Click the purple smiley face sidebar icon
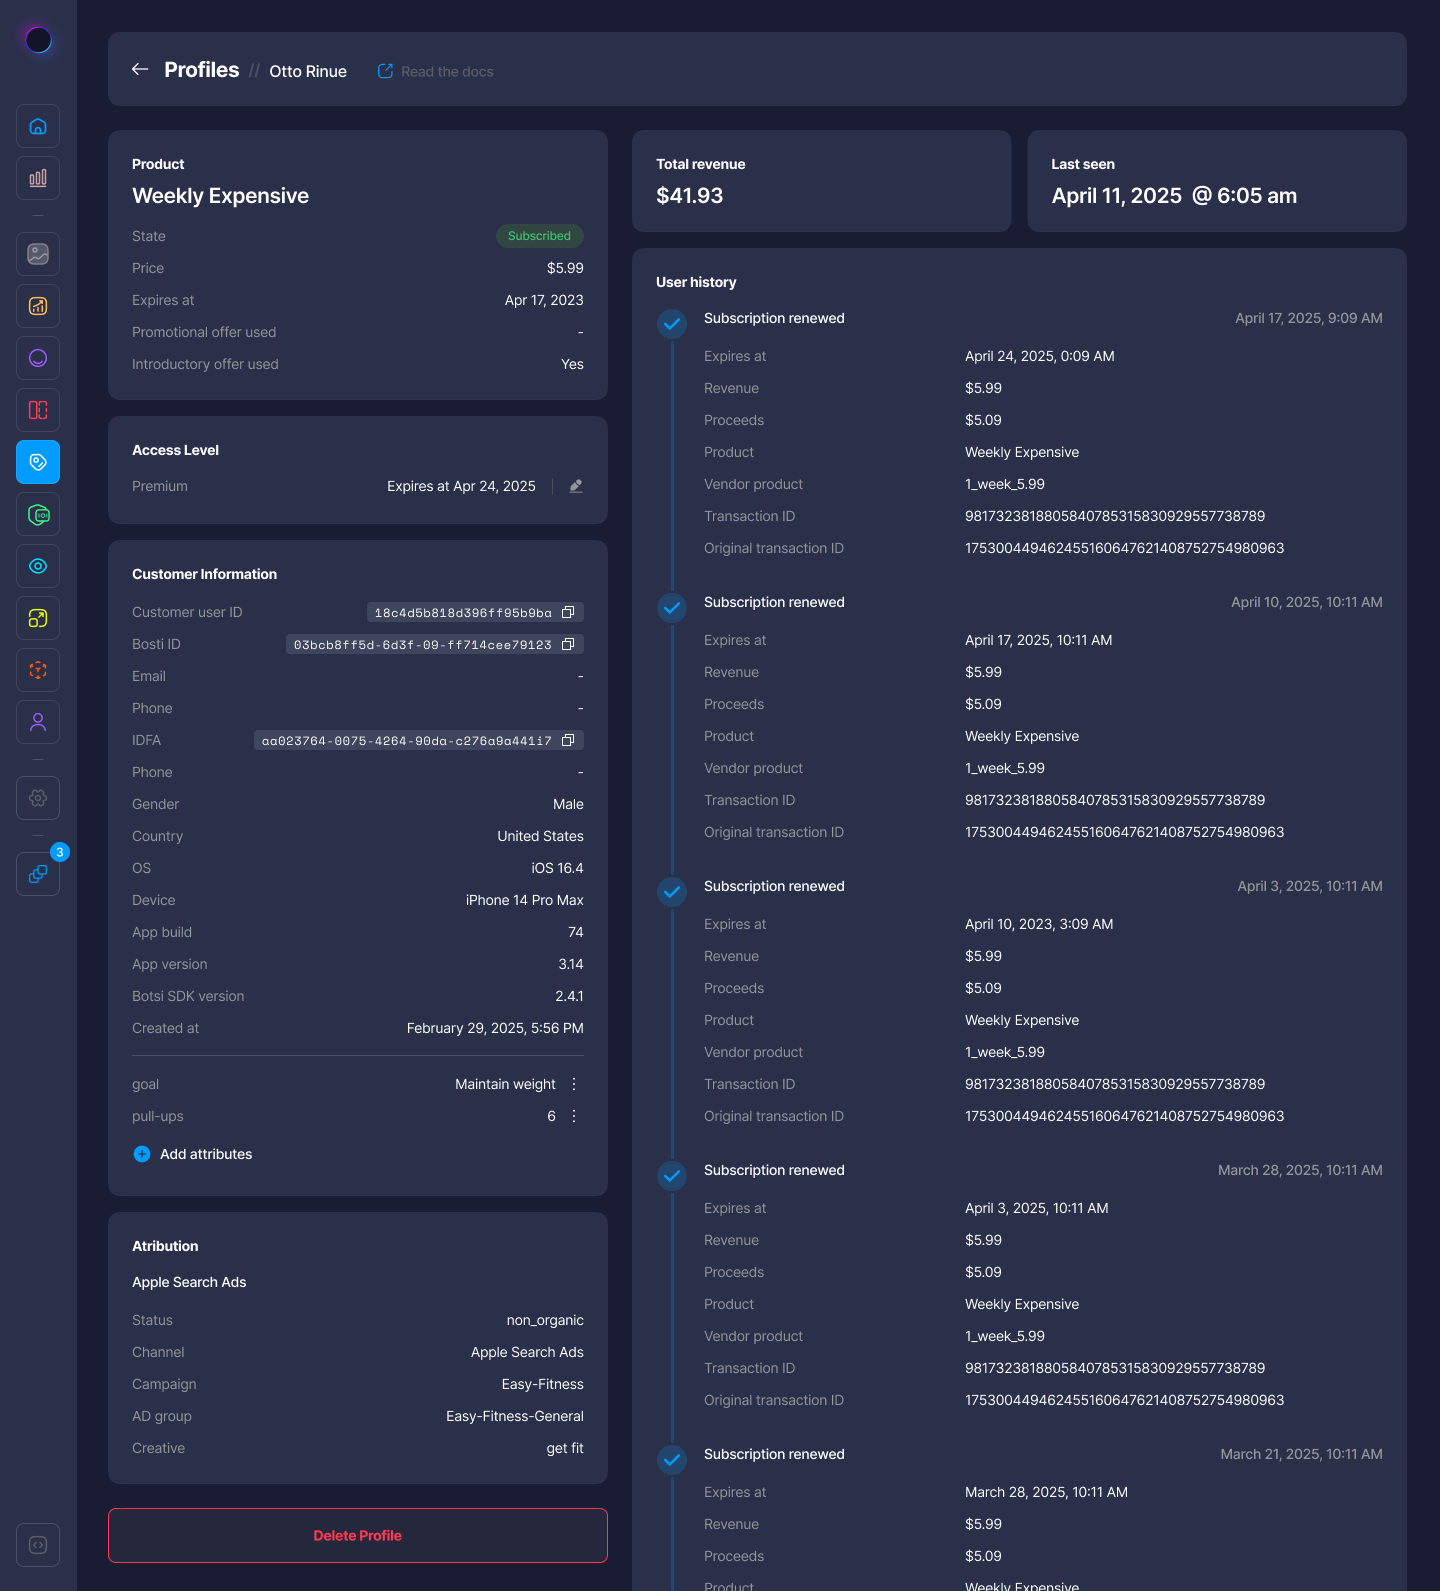This screenshot has width=1440, height=1591. 38,358
